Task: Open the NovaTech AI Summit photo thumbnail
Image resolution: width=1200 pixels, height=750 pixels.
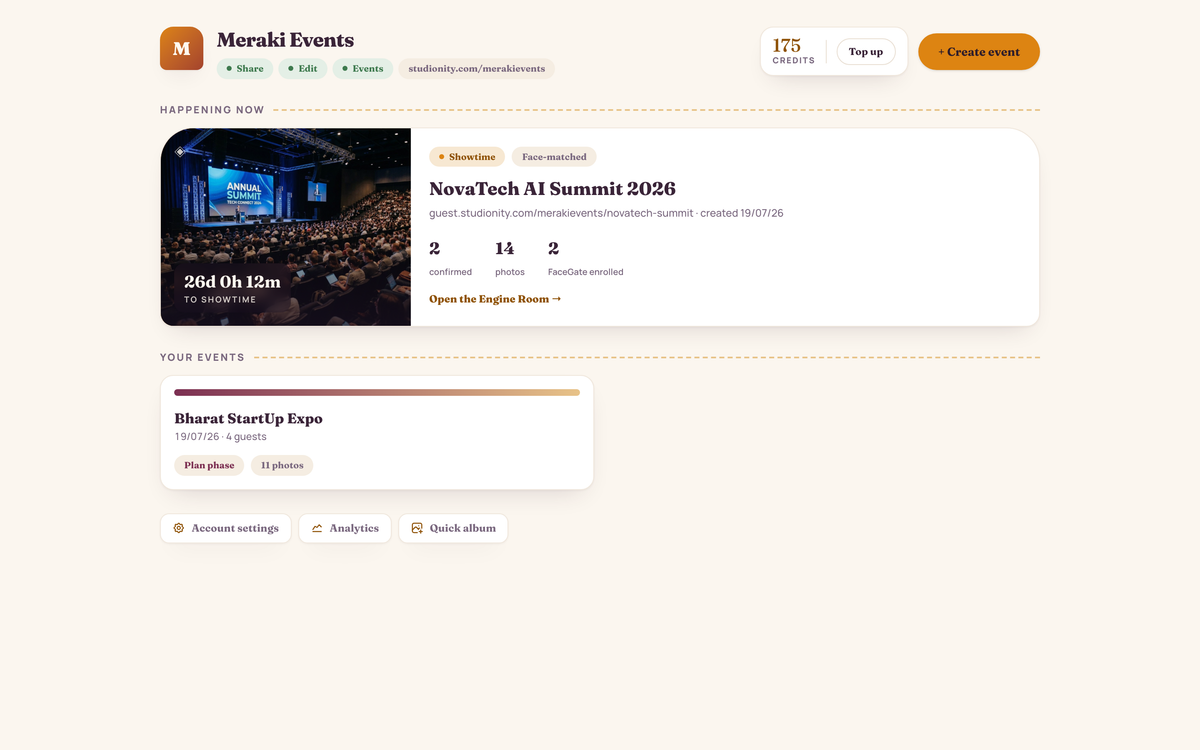Action: click(286, 227)
